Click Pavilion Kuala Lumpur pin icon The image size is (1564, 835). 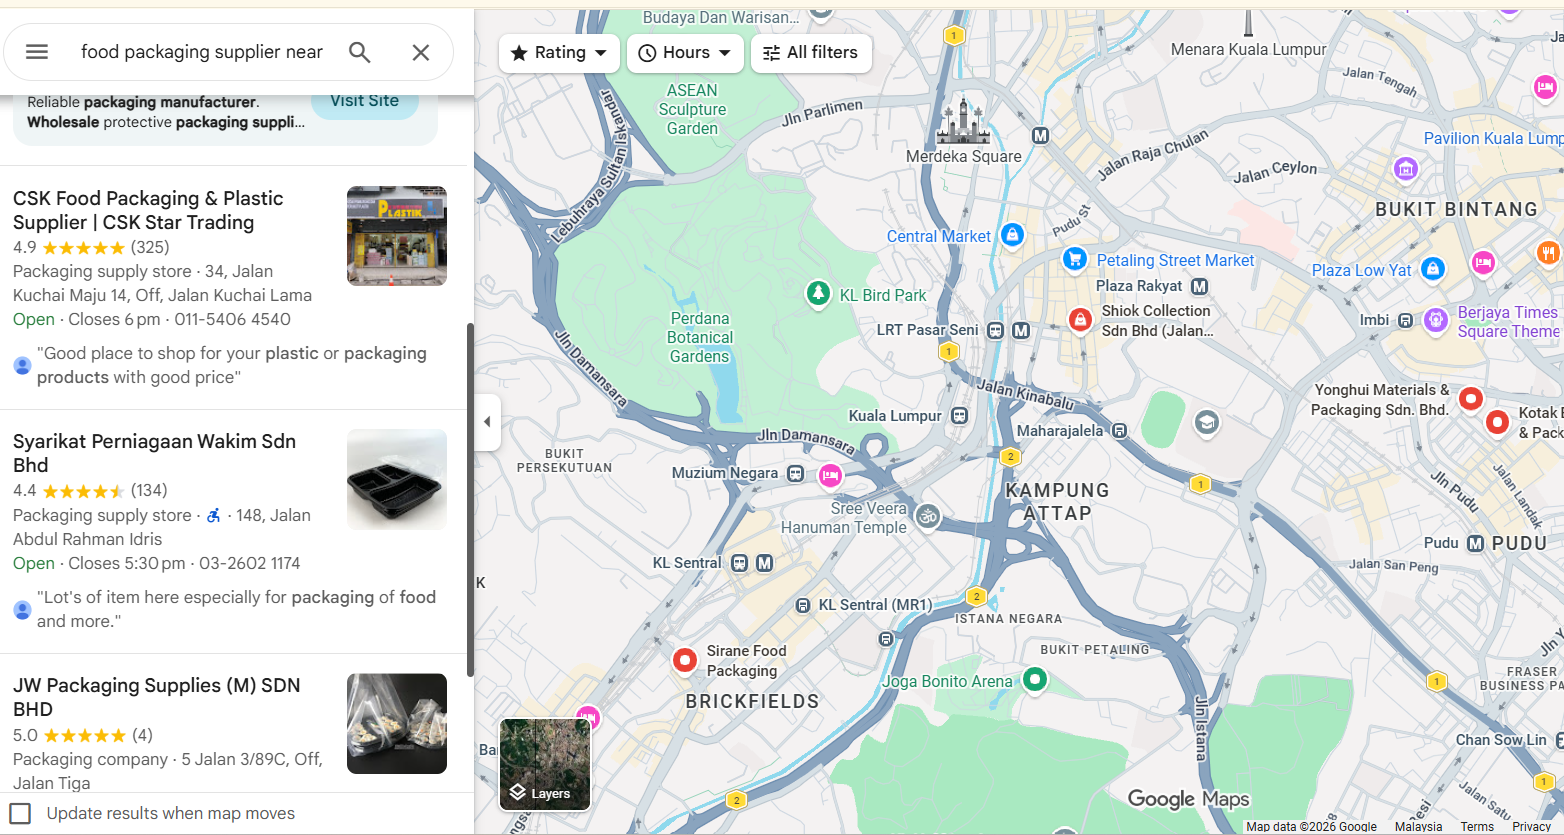(1406, 168)
